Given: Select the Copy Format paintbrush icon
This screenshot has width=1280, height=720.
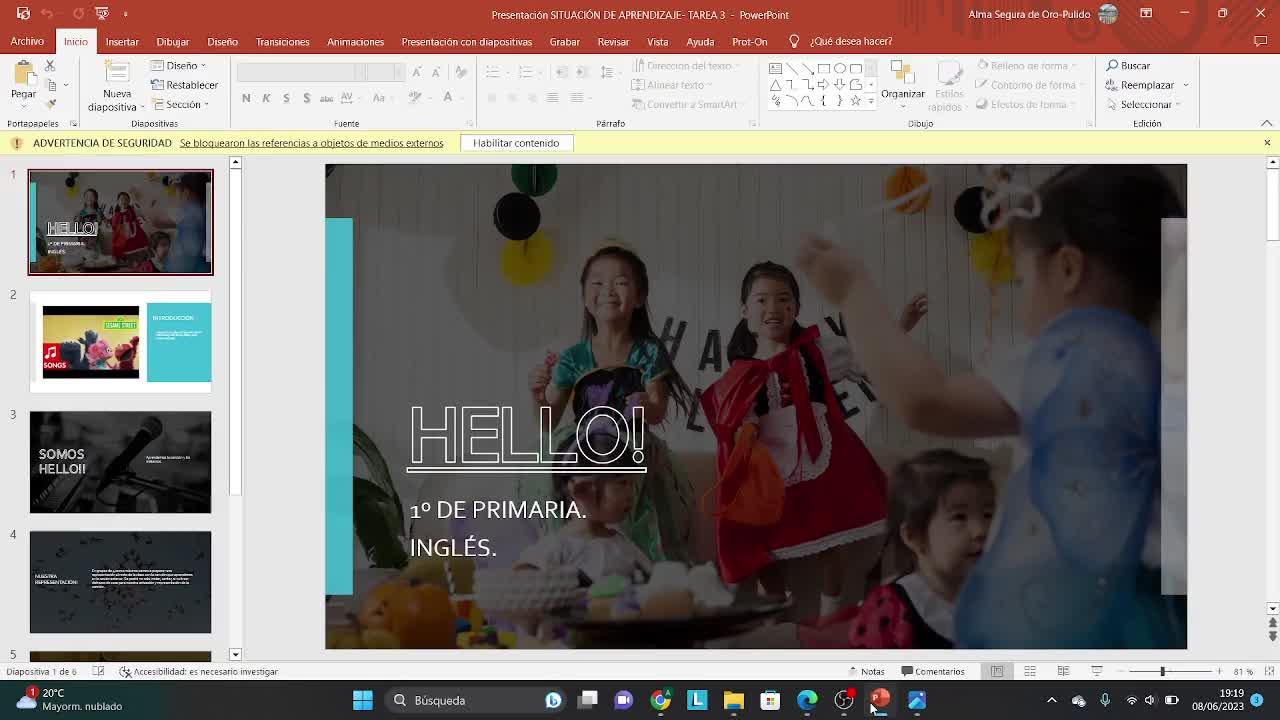Looking at the screenshot, I should coord(50,104).
